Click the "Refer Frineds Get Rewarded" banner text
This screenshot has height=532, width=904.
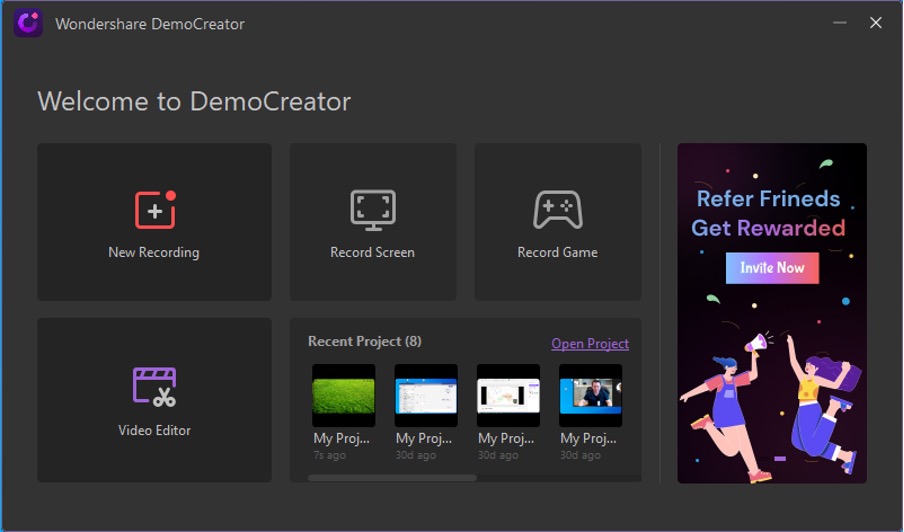(769, 213)
